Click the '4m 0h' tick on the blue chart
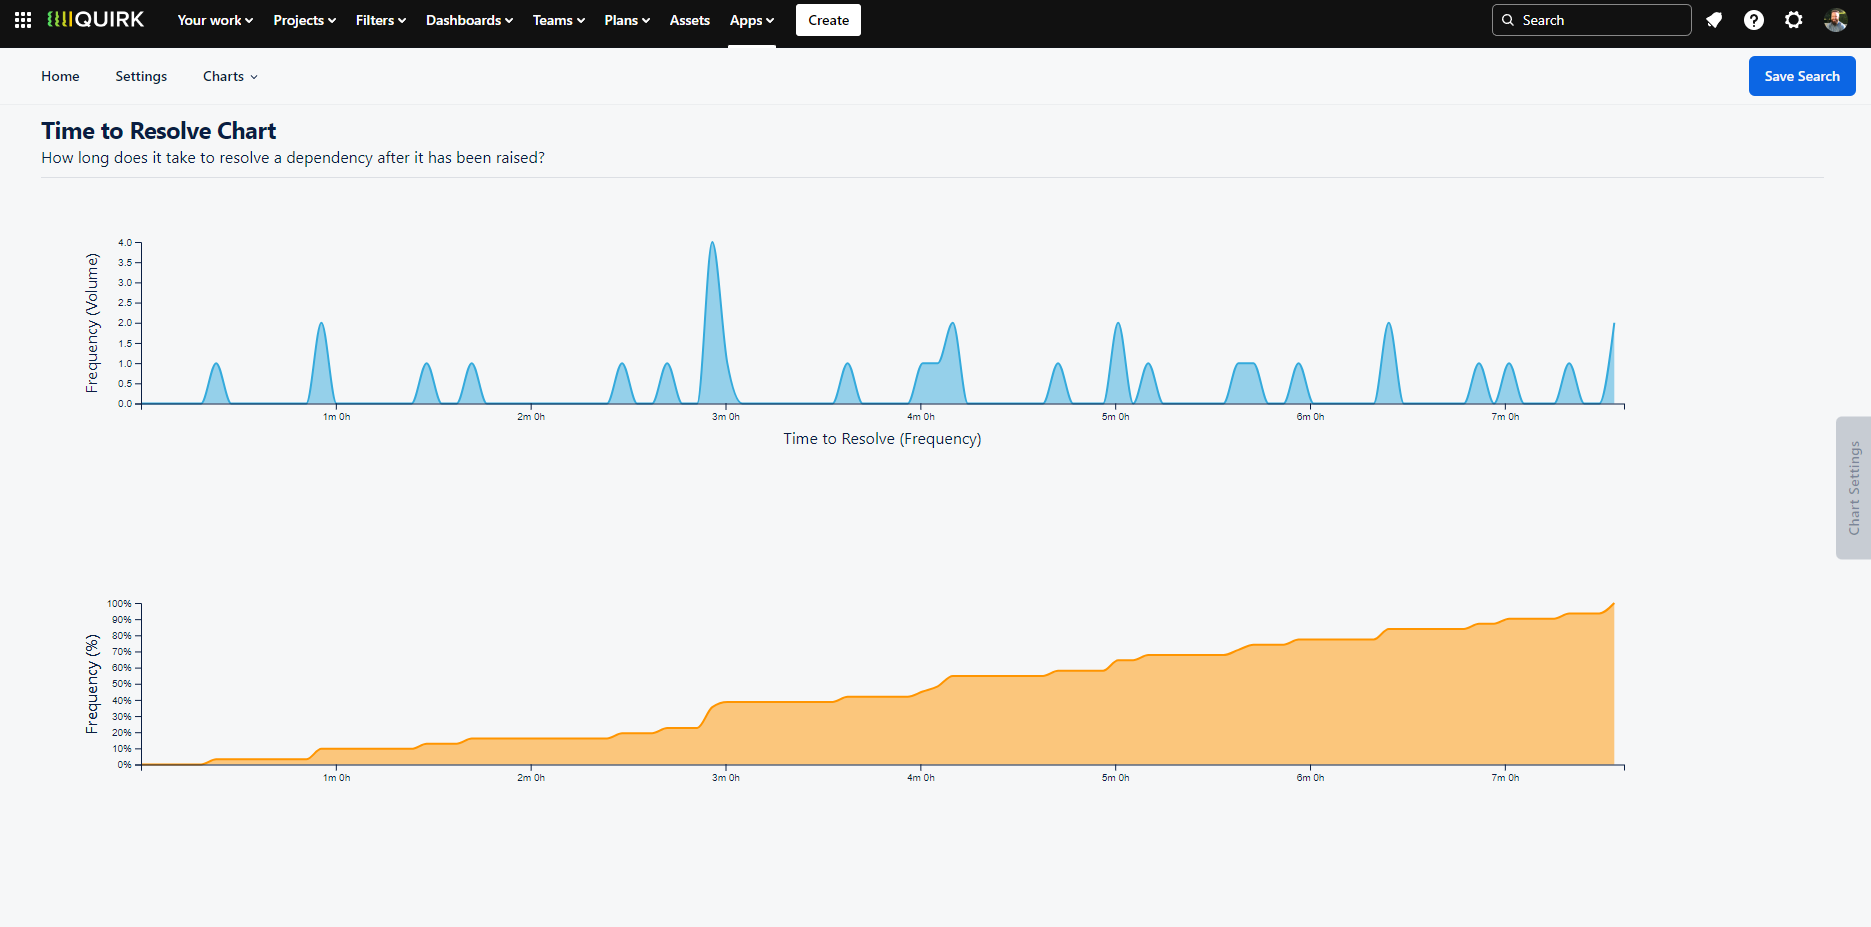 (x=921, y=417)
